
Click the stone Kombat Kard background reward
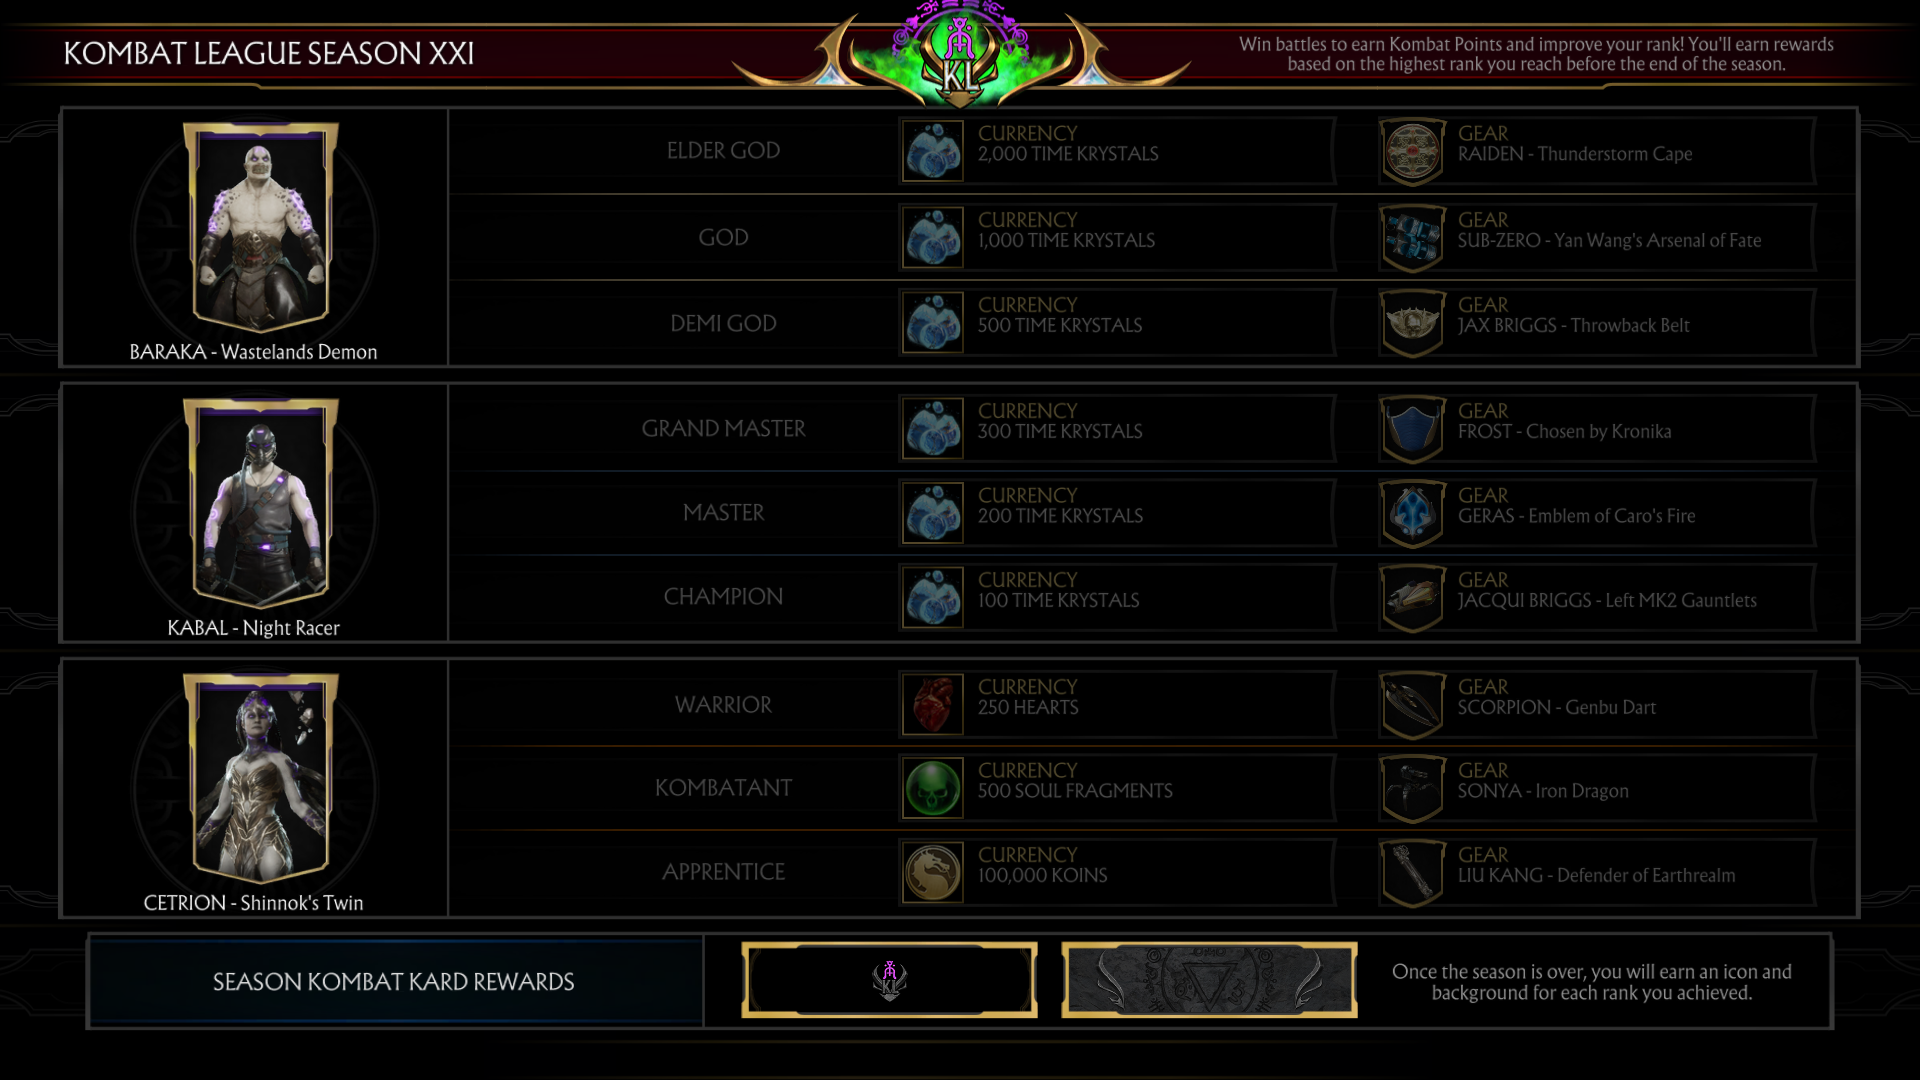coord(1209,980)
